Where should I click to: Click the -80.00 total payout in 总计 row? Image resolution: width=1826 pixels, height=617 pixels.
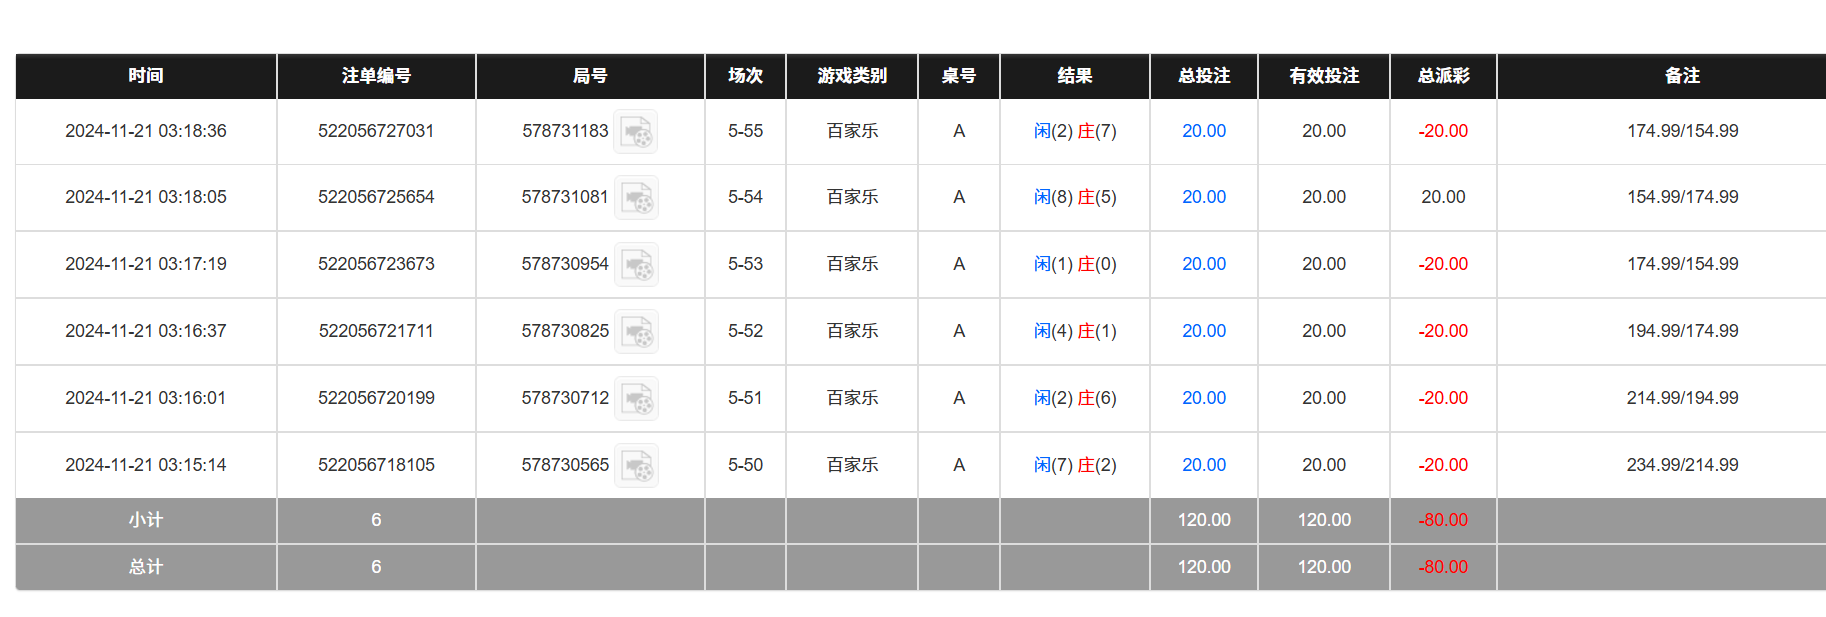tap(1441, 567)
